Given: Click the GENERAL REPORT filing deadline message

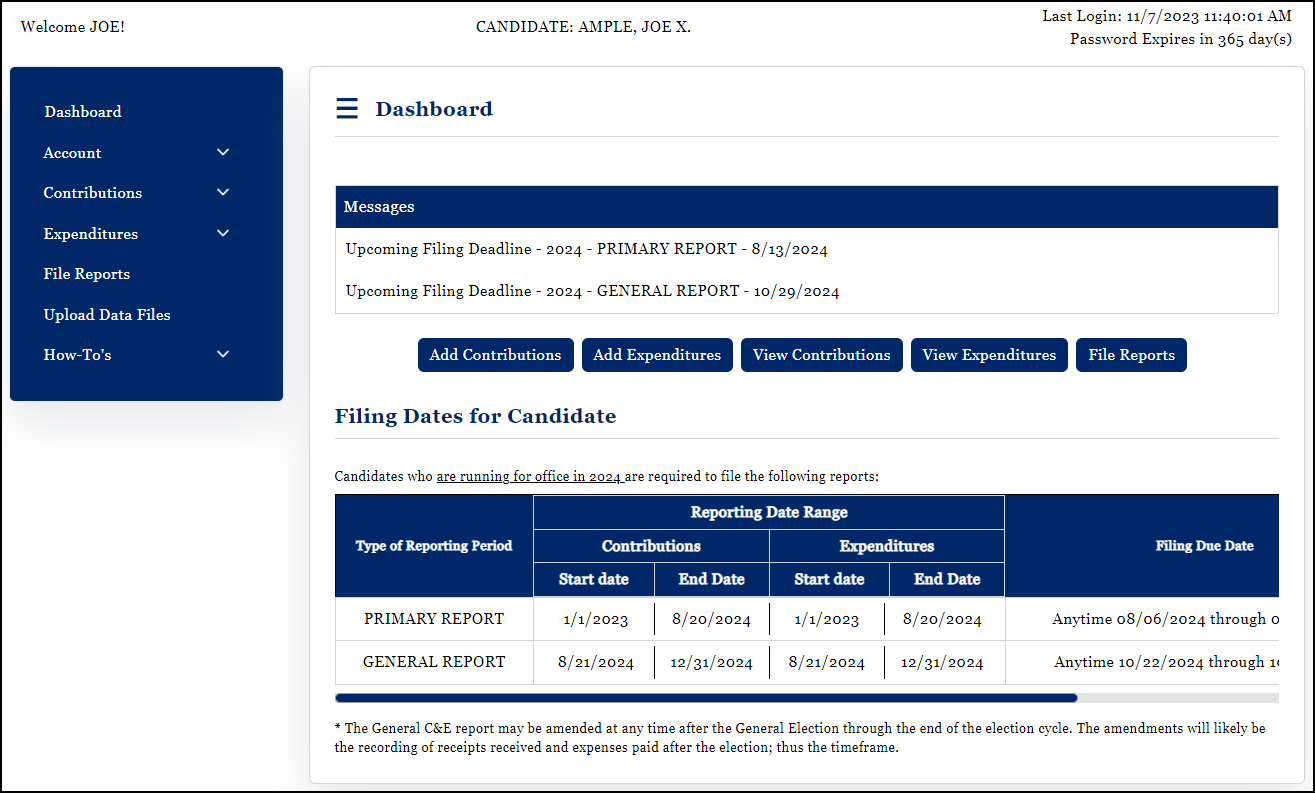Looking at the screenshot, I should 593,290.
